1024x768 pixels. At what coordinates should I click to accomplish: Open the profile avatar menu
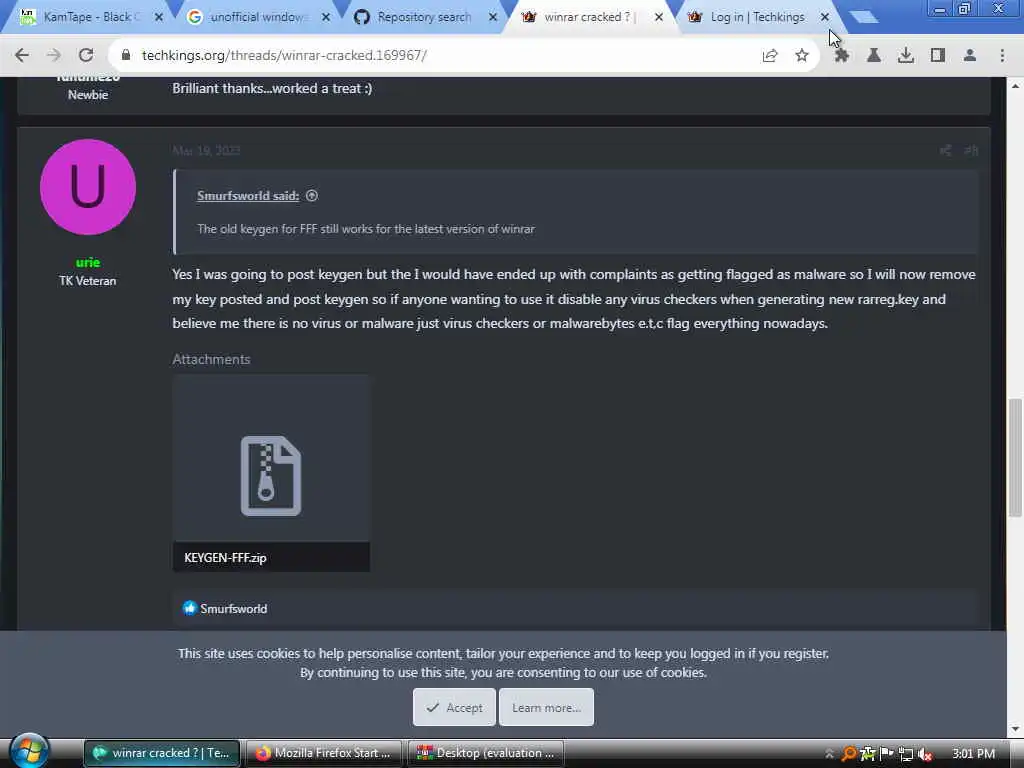pos(970,56)
